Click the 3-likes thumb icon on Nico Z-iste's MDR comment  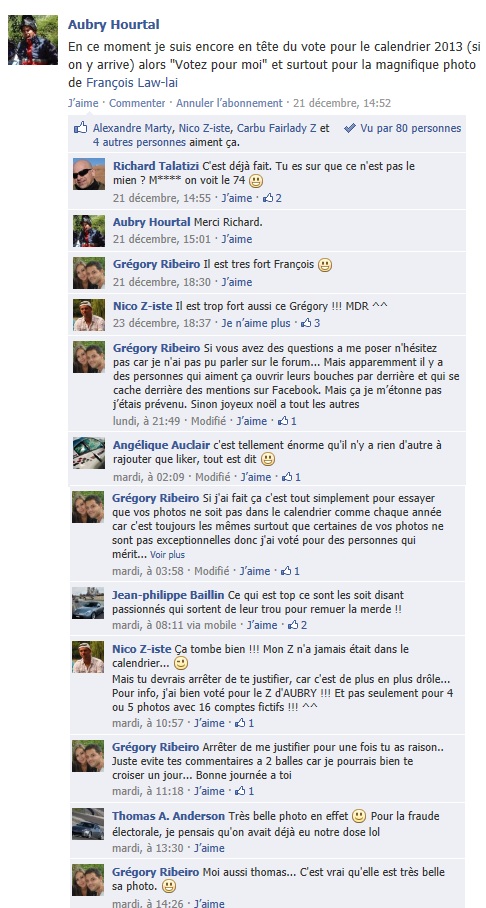[x=306, y=323]
